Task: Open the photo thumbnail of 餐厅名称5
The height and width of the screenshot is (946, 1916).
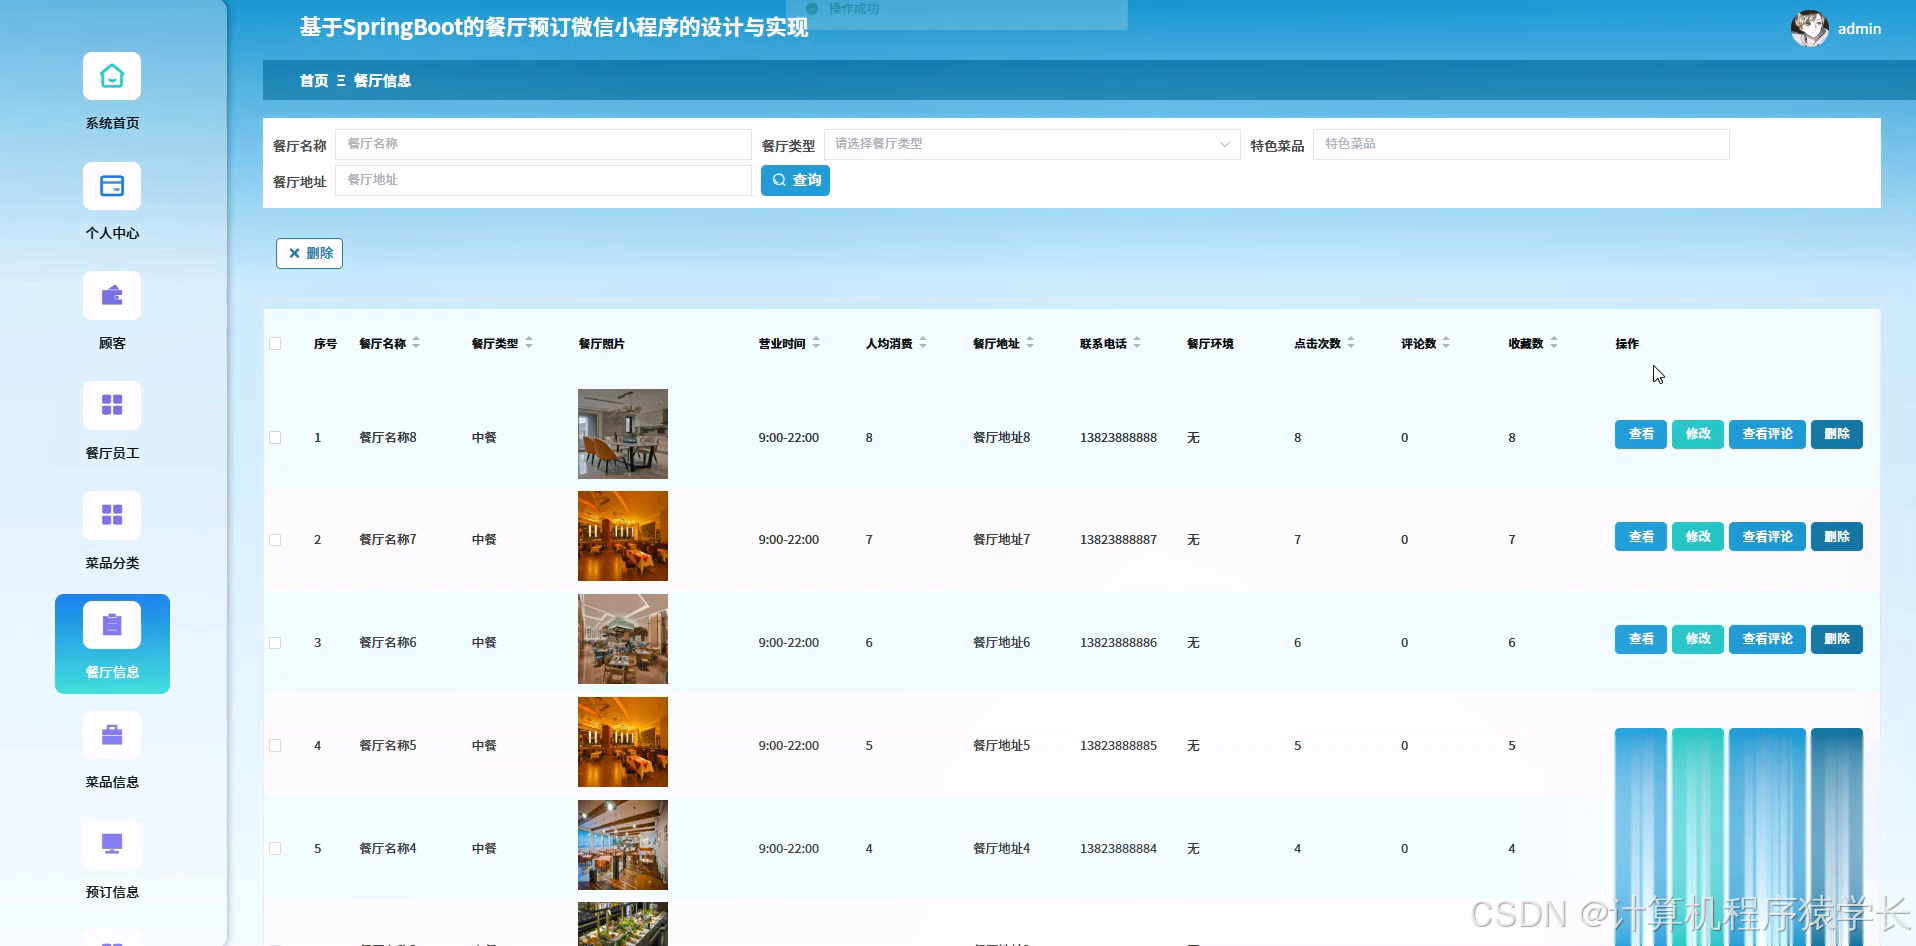Action: (x=622, y=742)
